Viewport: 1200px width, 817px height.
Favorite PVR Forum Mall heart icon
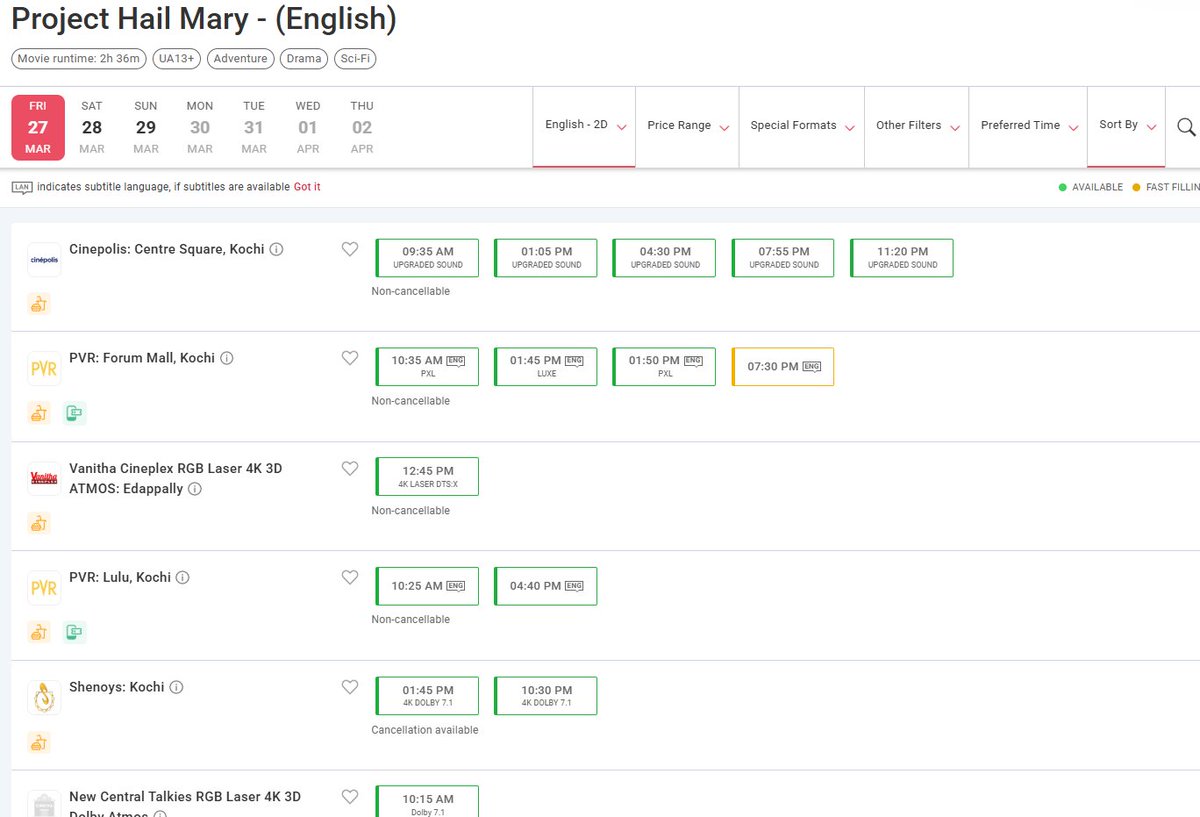(350, 358)
